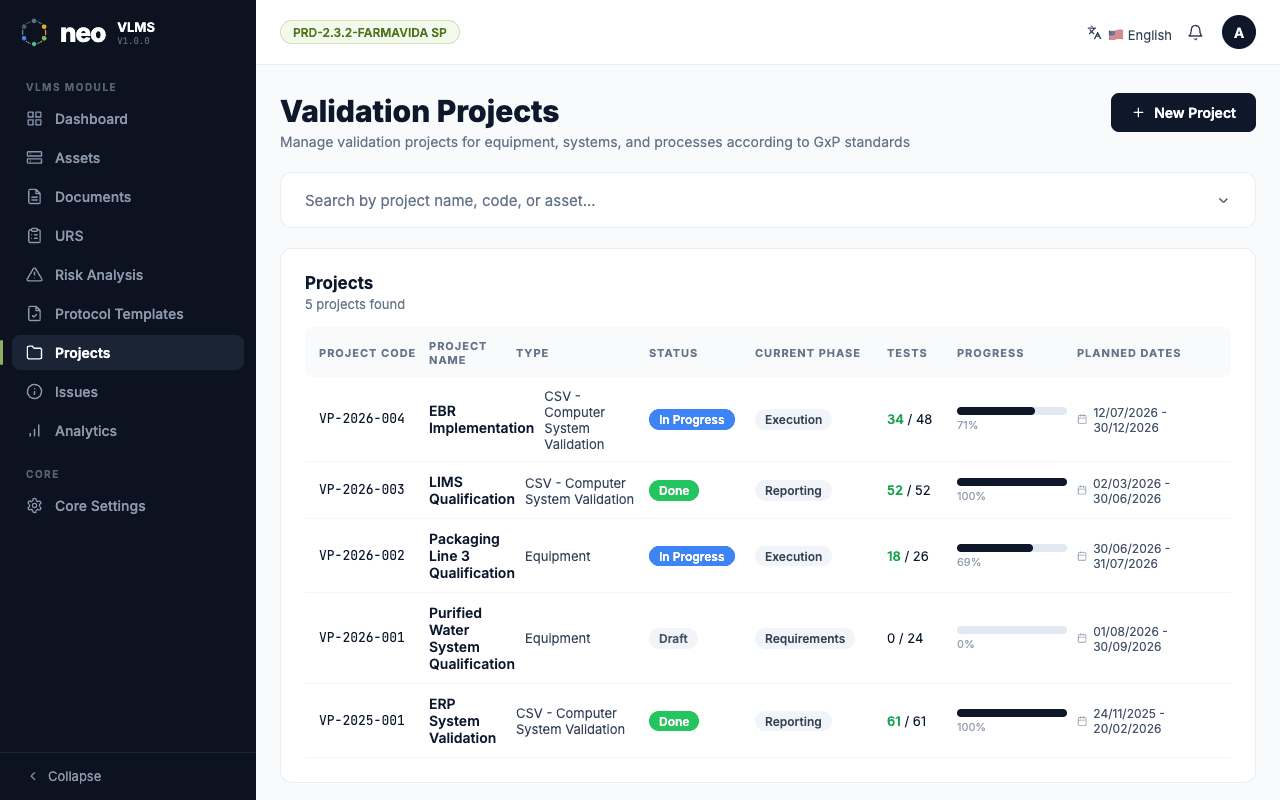Open Dashboard from the sidebar
This screenshot has height=800, width=1280.
click(128, 119)
